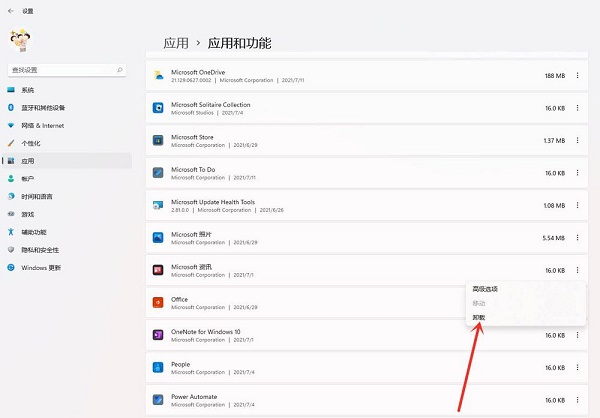This screenshot has height=418, width=600.
Task: Open three-dot menu for Microsoft To Do
Action: coord(577,173)
